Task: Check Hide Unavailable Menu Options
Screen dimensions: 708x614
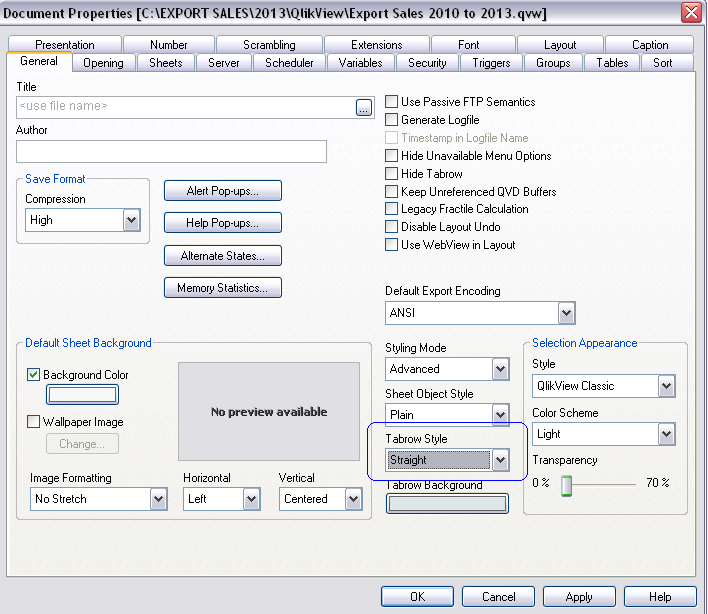Action: click(391, 155)
